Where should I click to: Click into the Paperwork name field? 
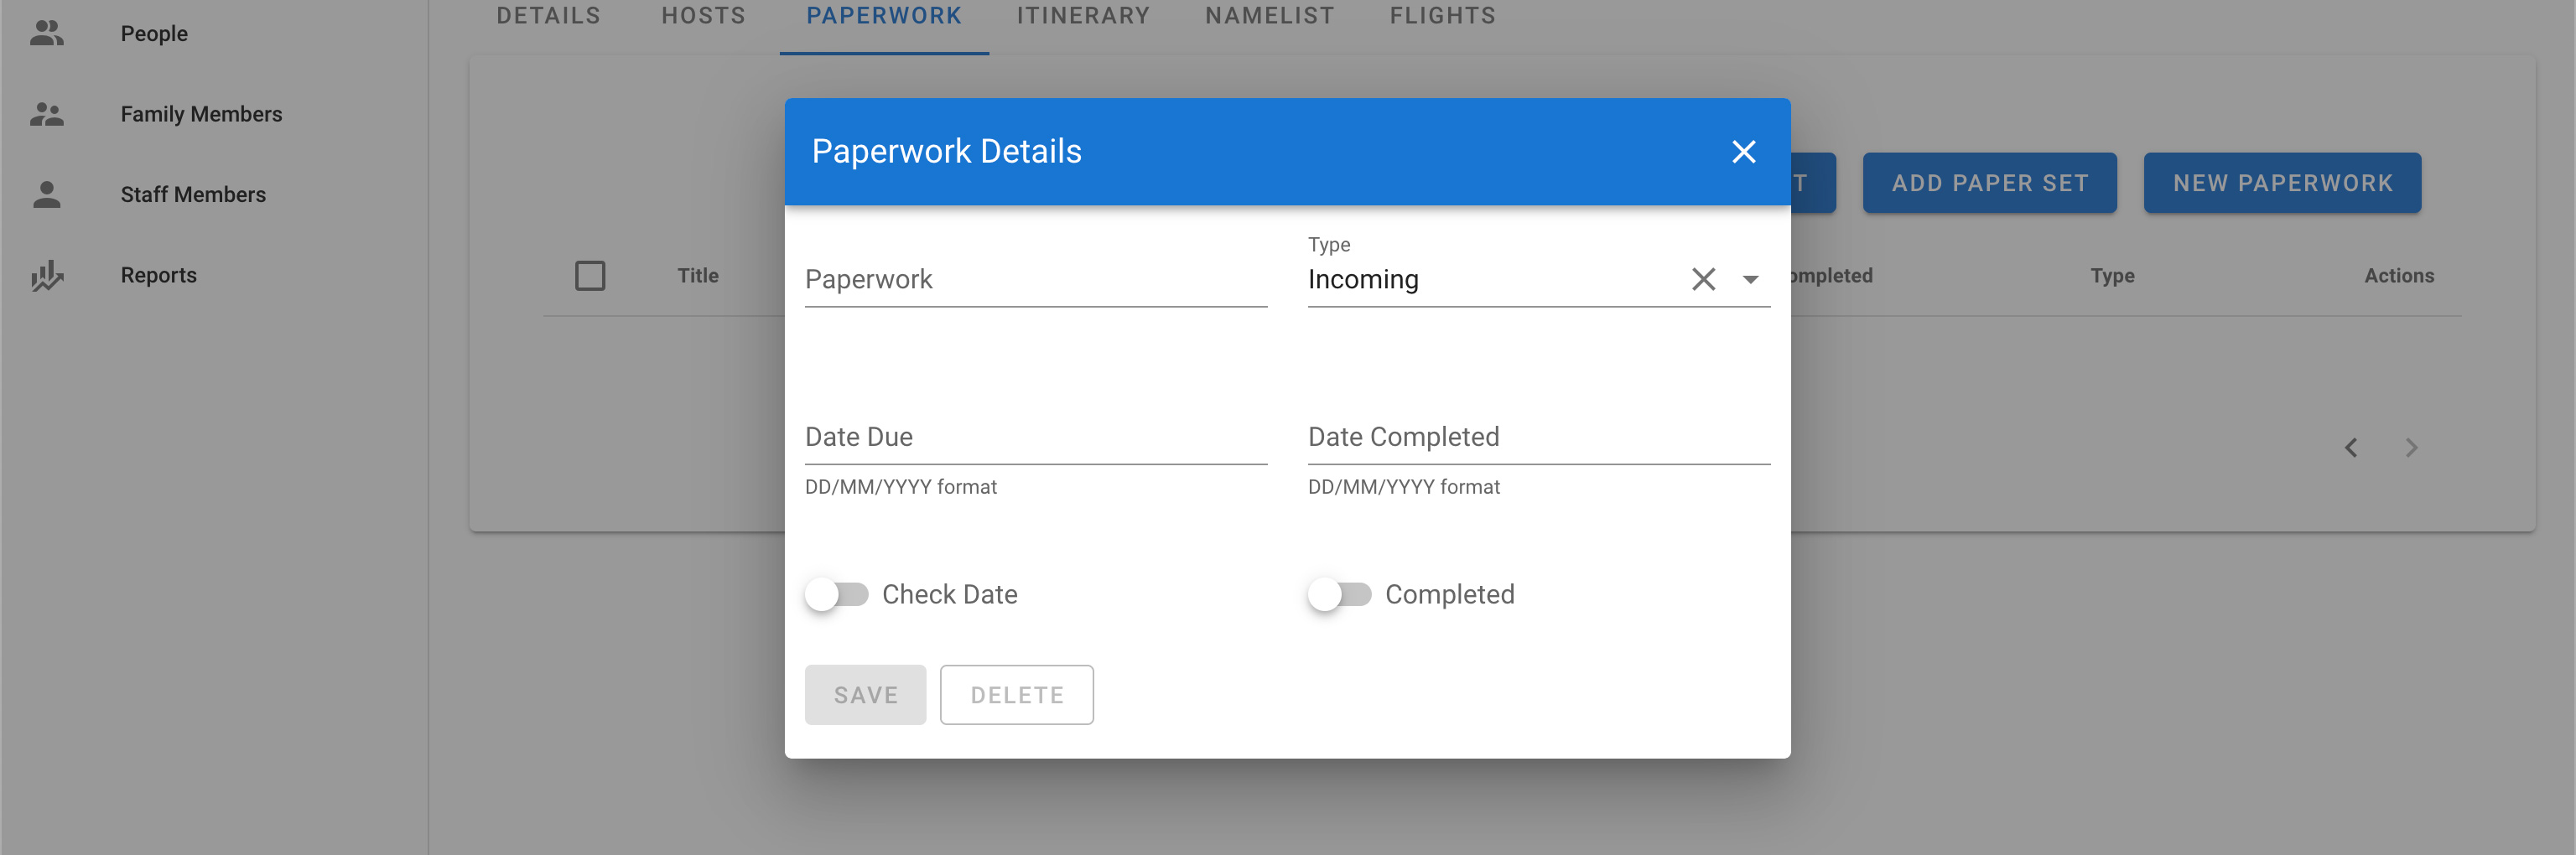click(1035, 280)
